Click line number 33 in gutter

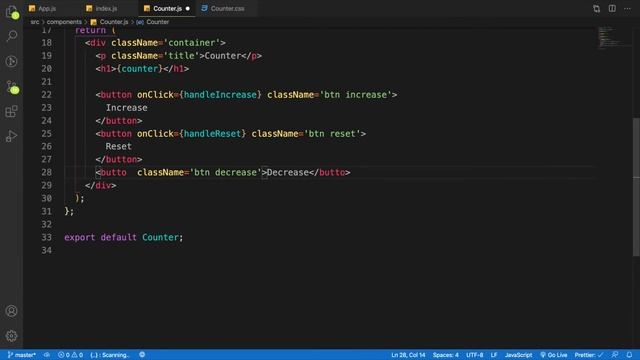(47, 237)
